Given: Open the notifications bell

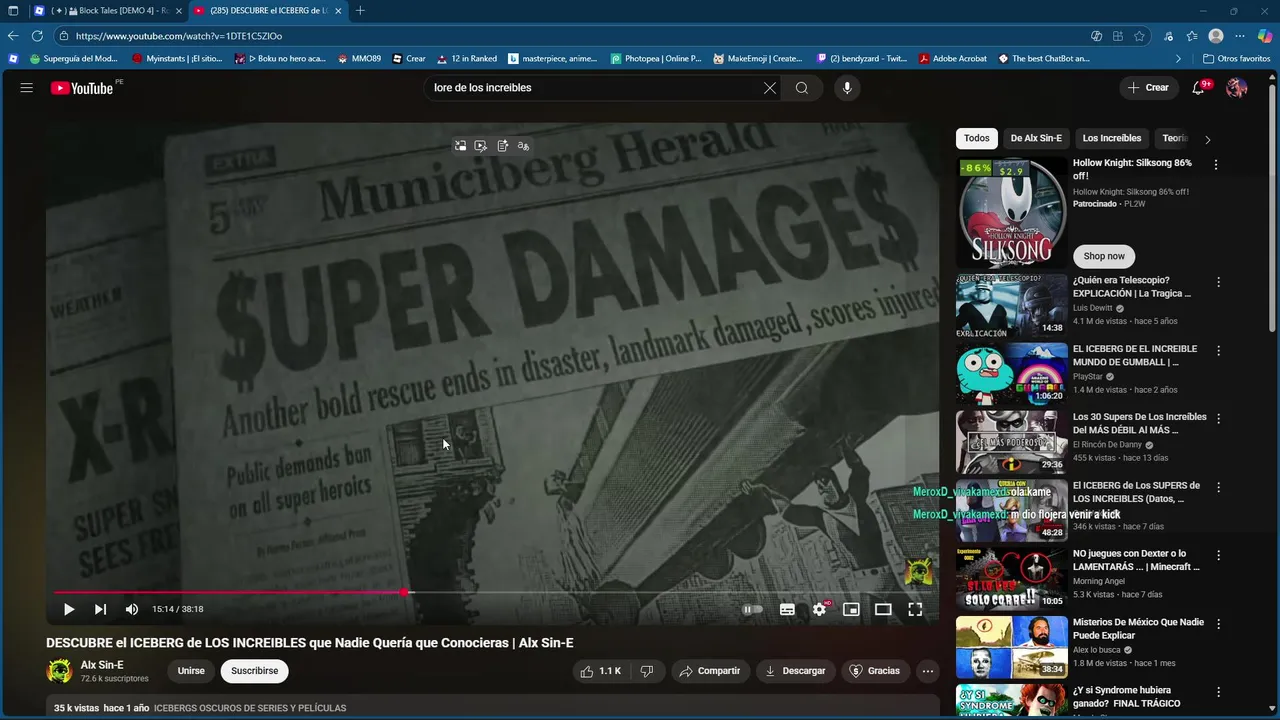Looking at the screenshot, I should (1199, 88).
